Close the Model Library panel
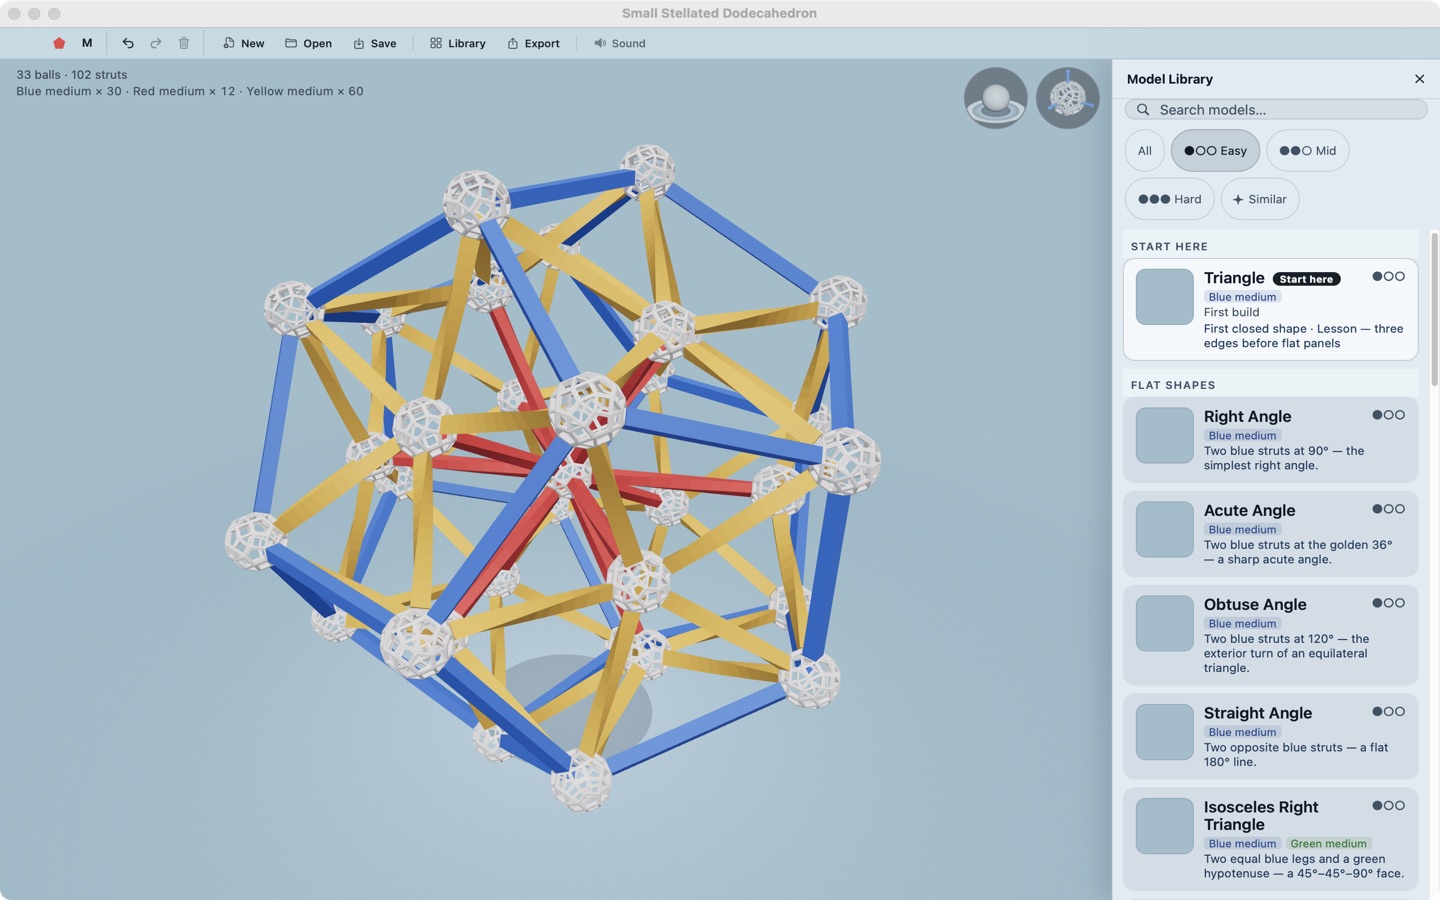The image size is (1440, 900). point(1419,79)
